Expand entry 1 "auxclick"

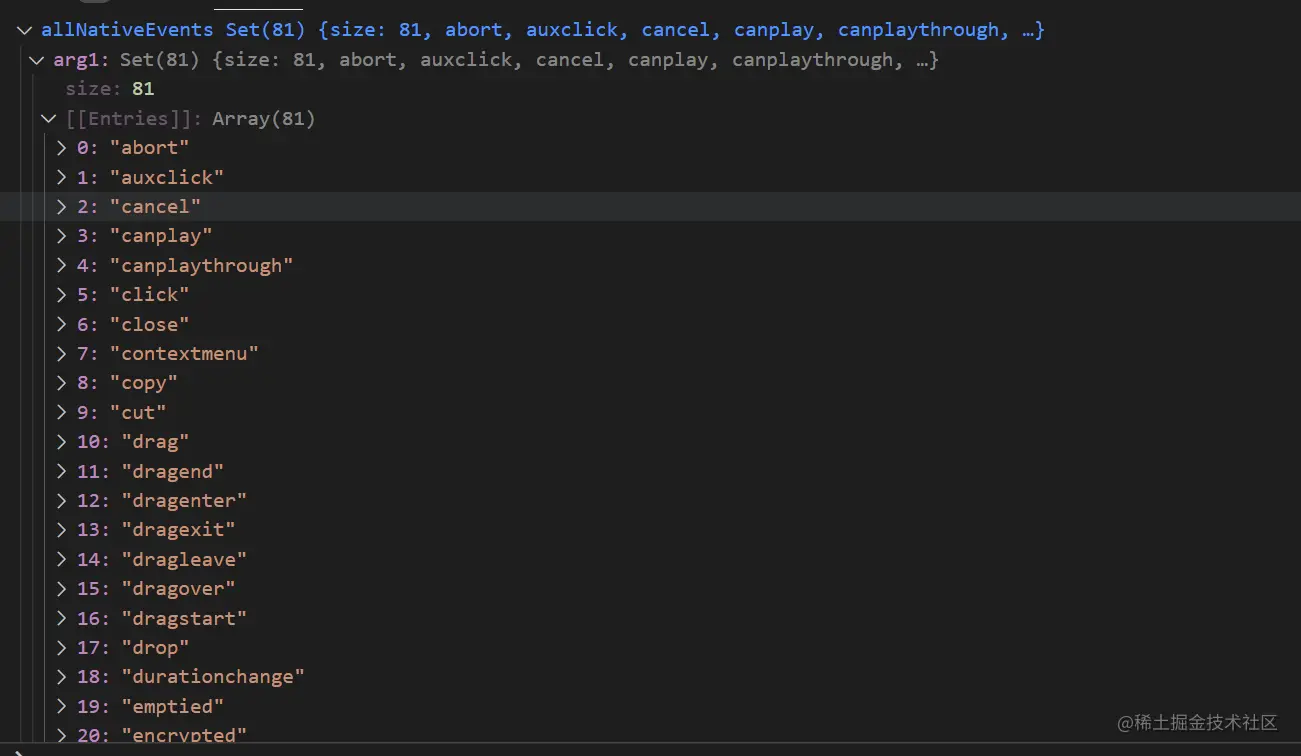pyautogui.click(x=61, y=177)
